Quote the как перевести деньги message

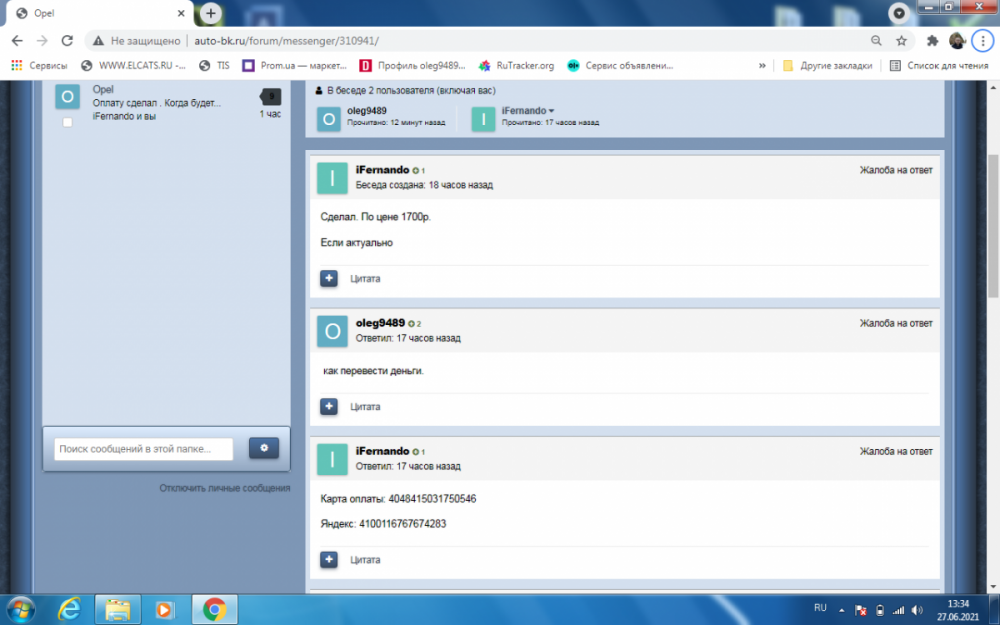(365, 406)
